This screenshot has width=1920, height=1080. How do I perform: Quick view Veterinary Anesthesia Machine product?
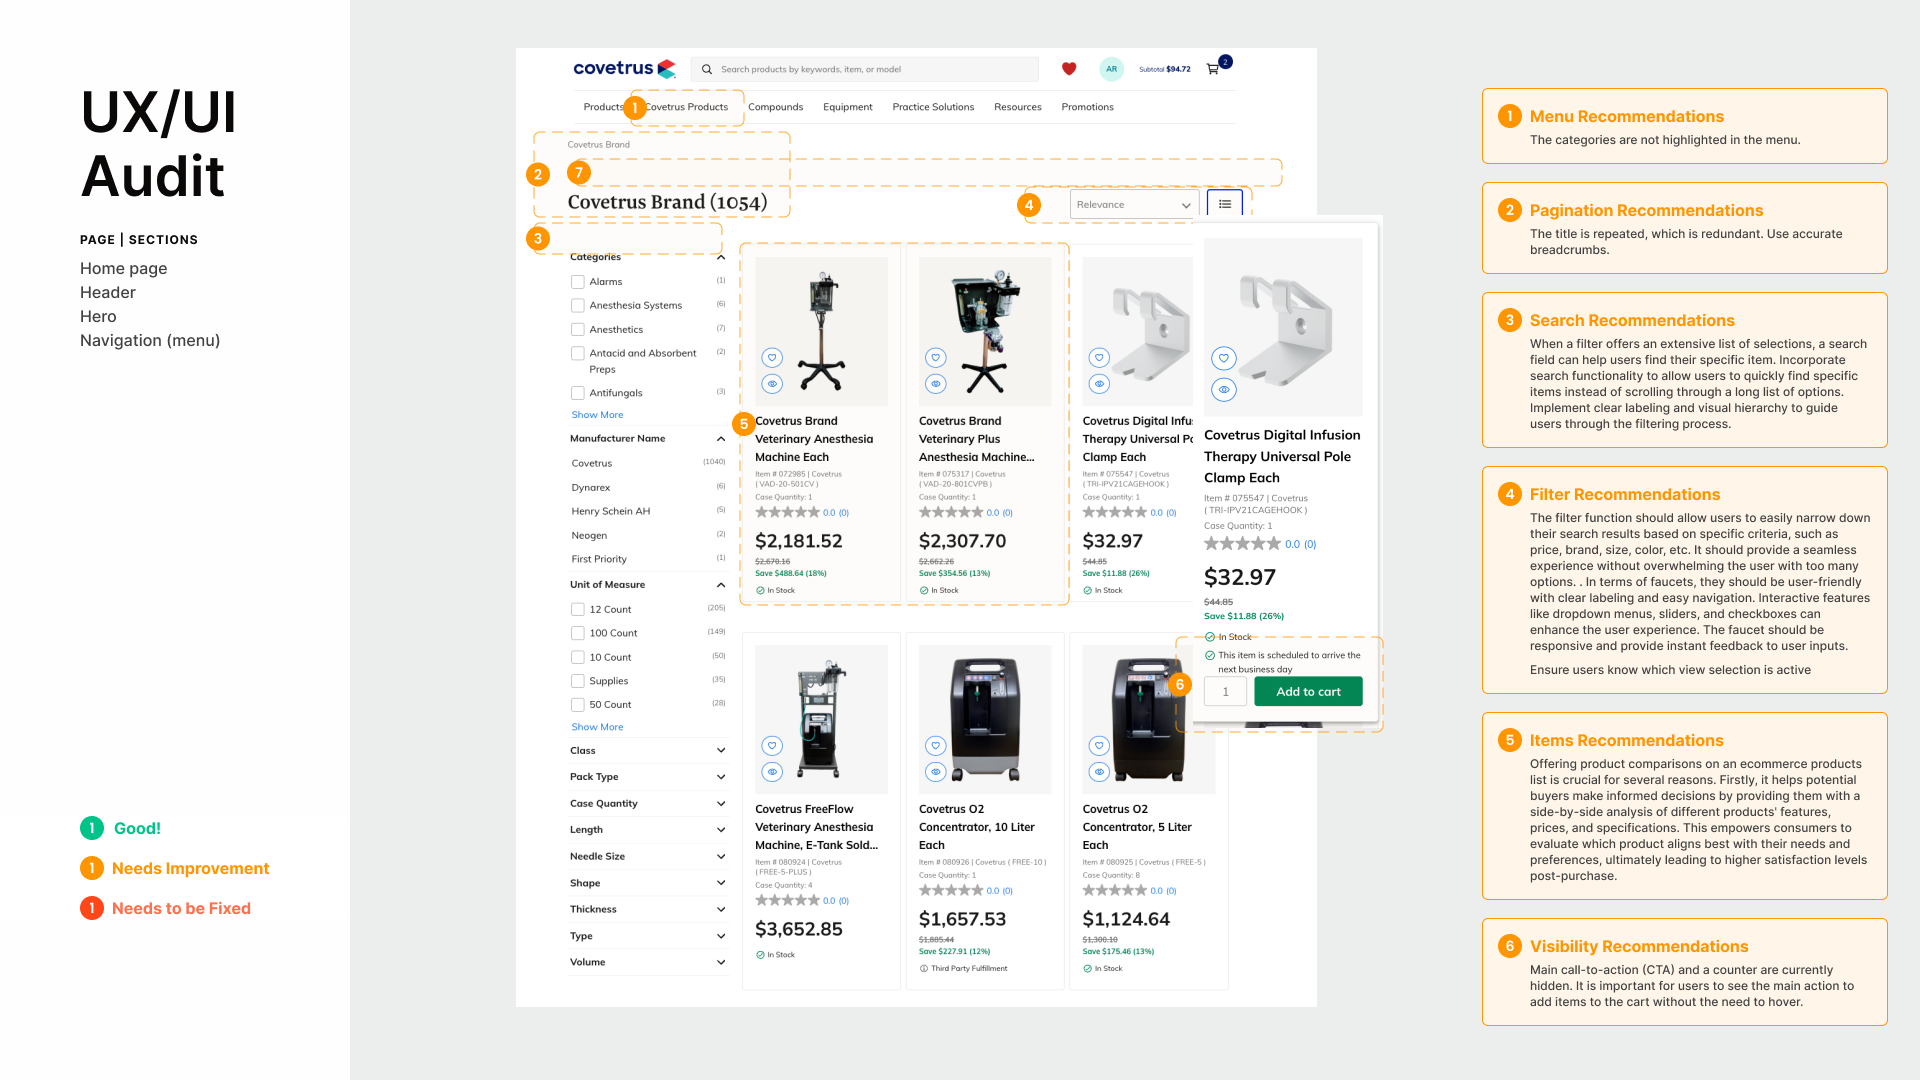772,384
